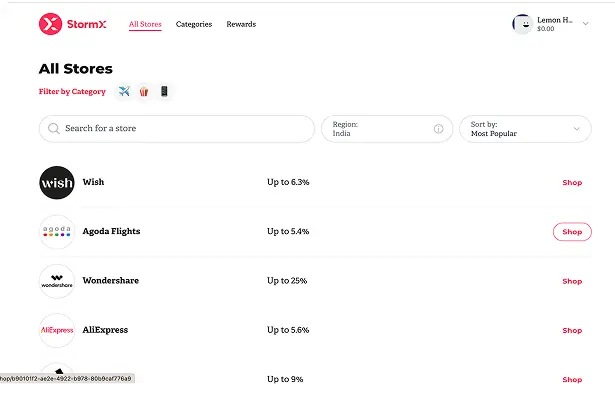The image size is (615, 416).
Task: Filter stores by the phone electronics category
Action: (x=164, y=91)
